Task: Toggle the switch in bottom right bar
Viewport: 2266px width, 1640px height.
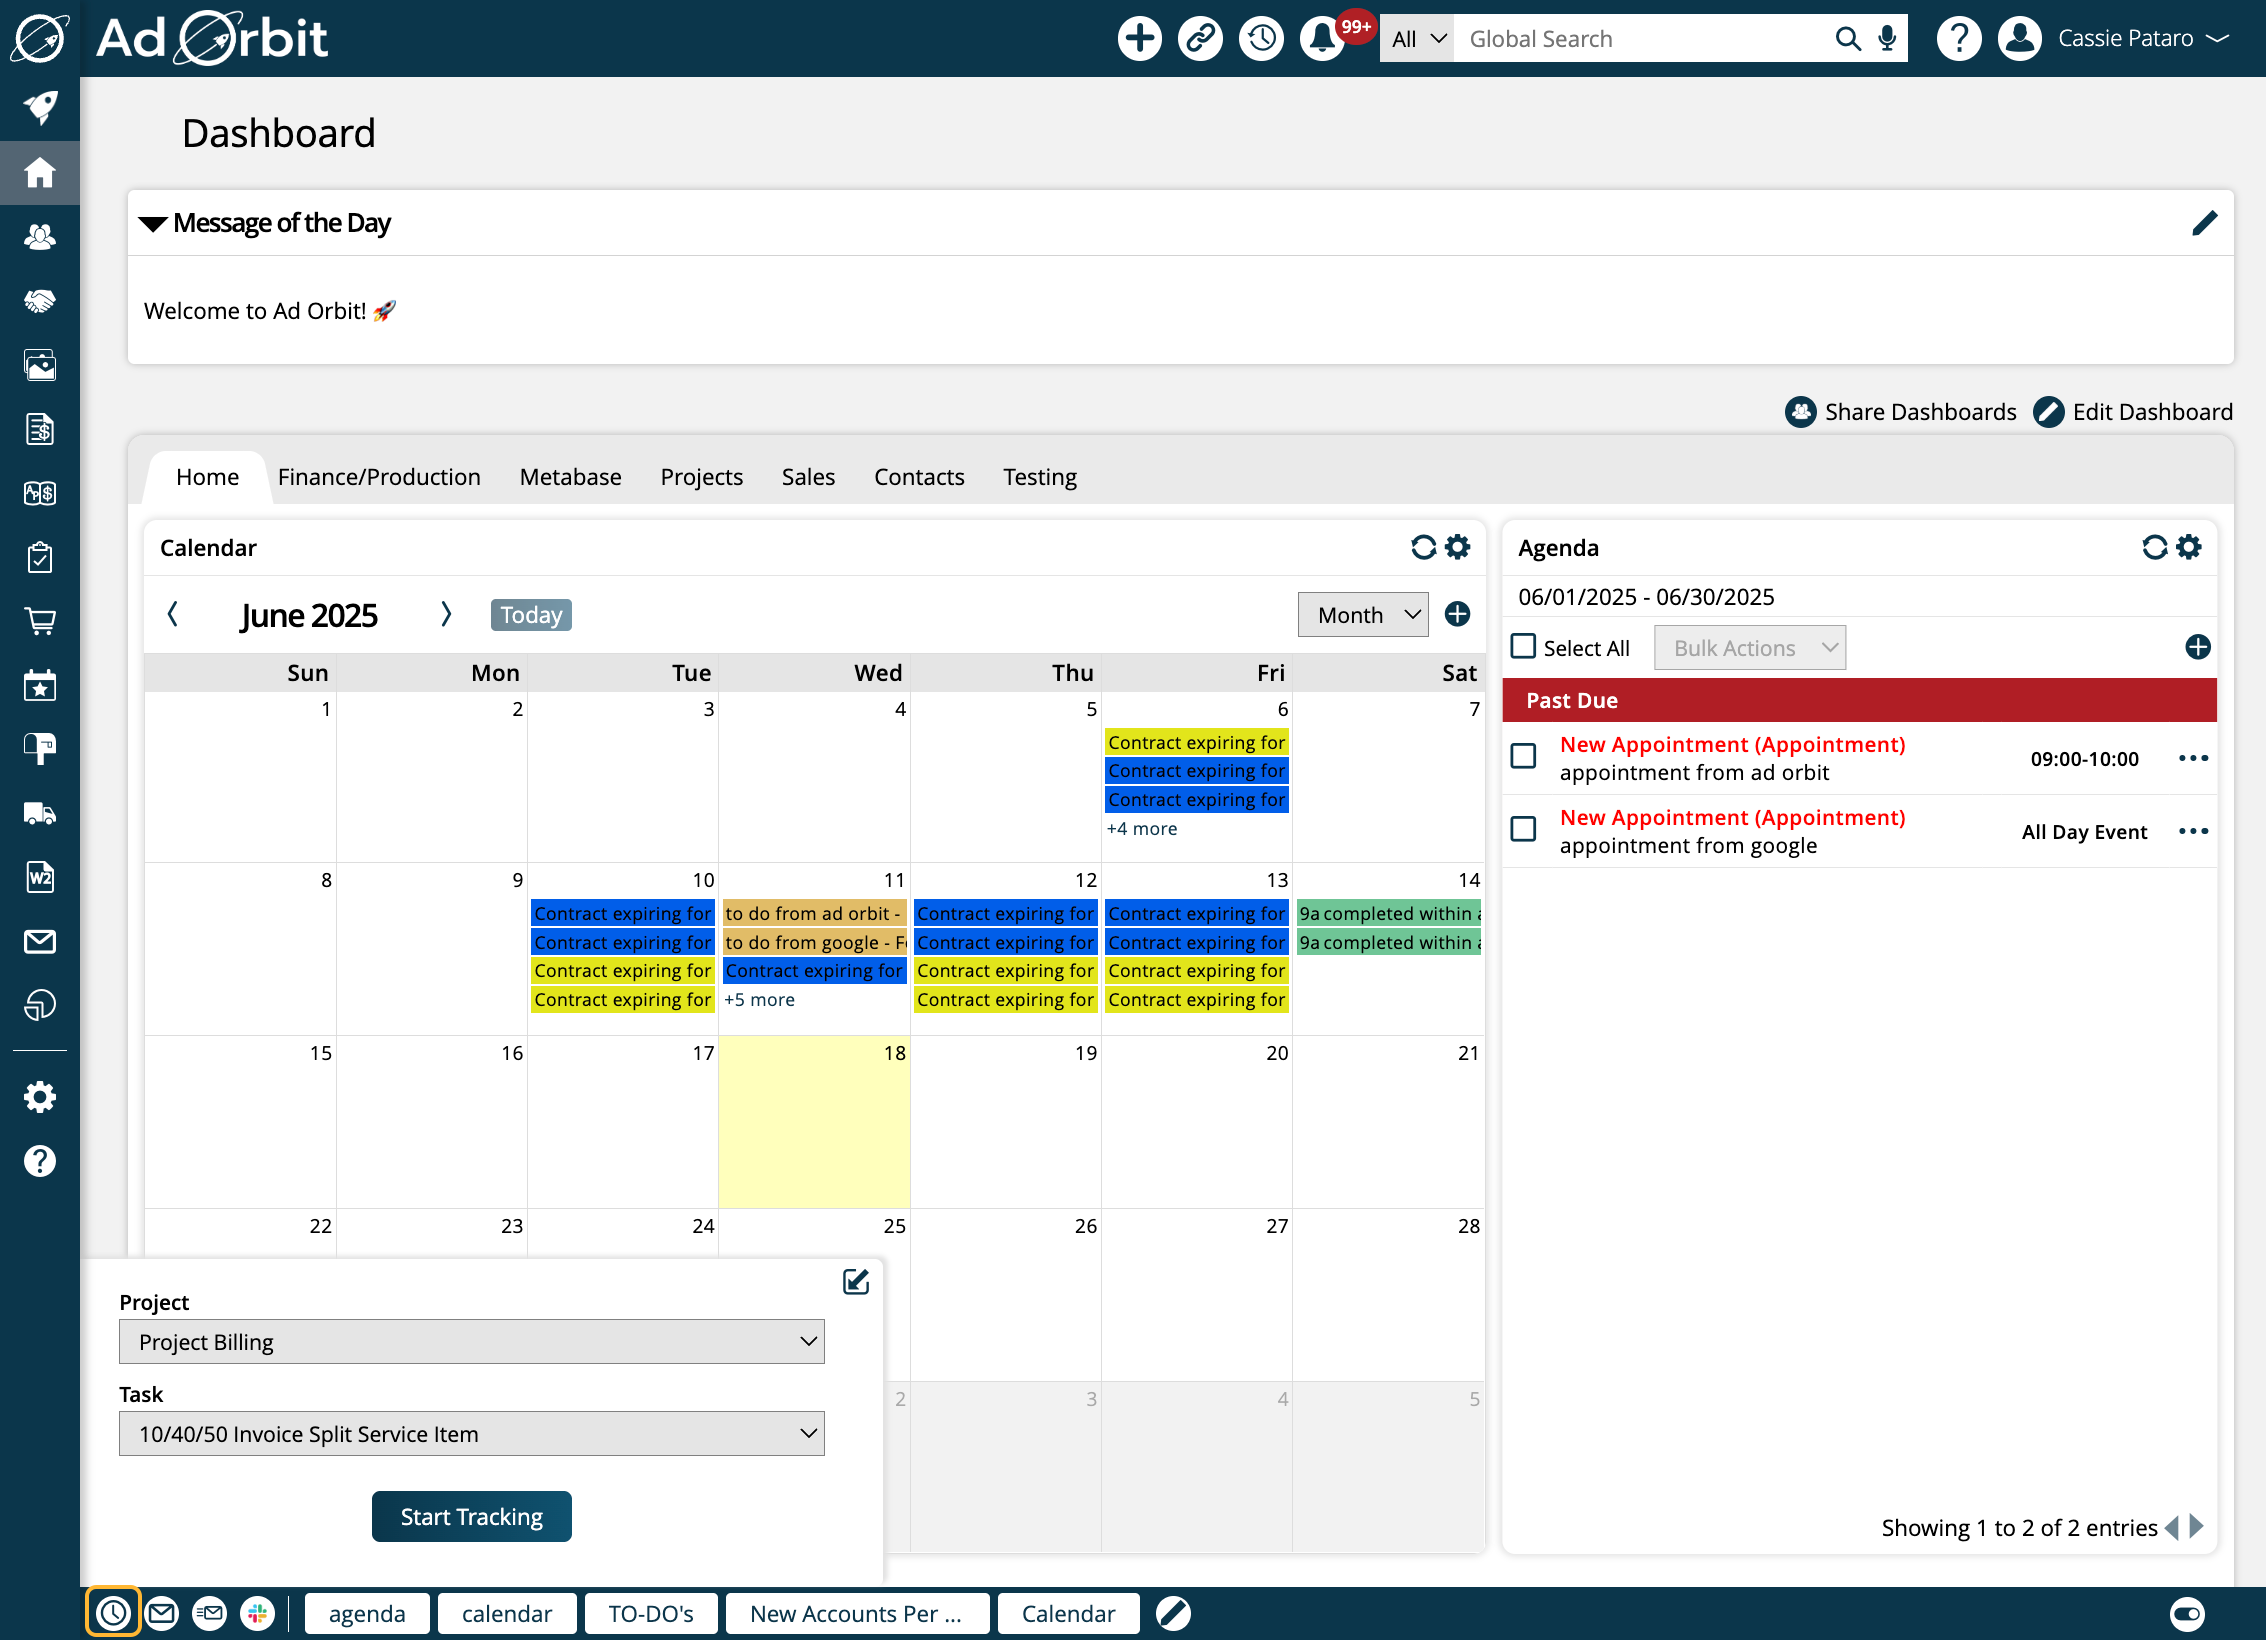Action: [x=2187, y=1612]
